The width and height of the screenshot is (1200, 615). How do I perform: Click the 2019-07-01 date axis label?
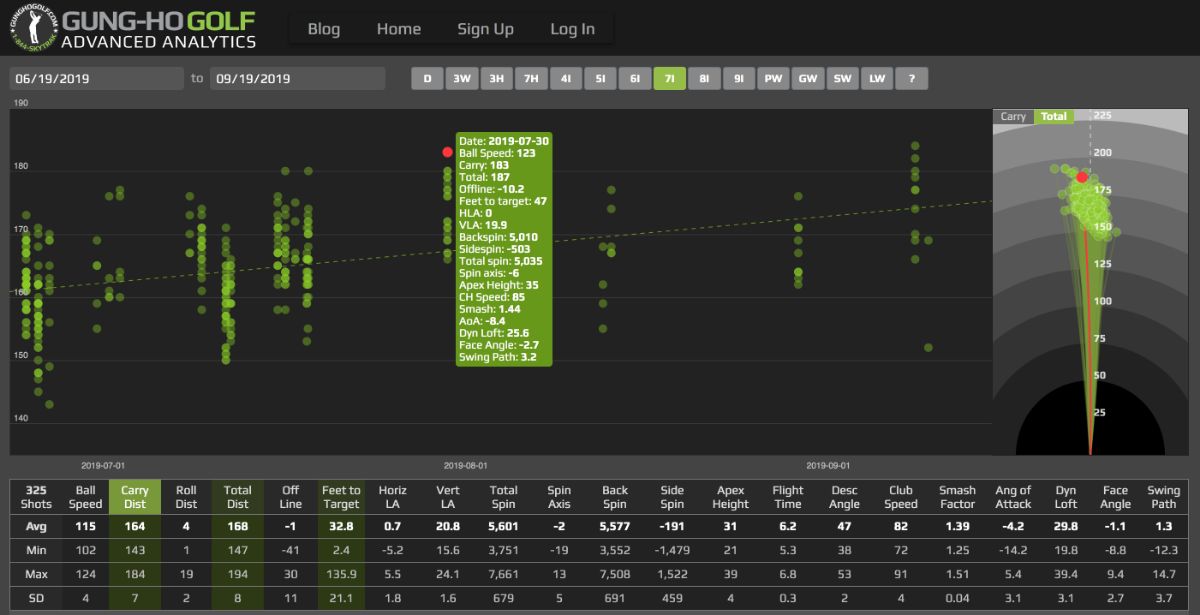[103, 465]
